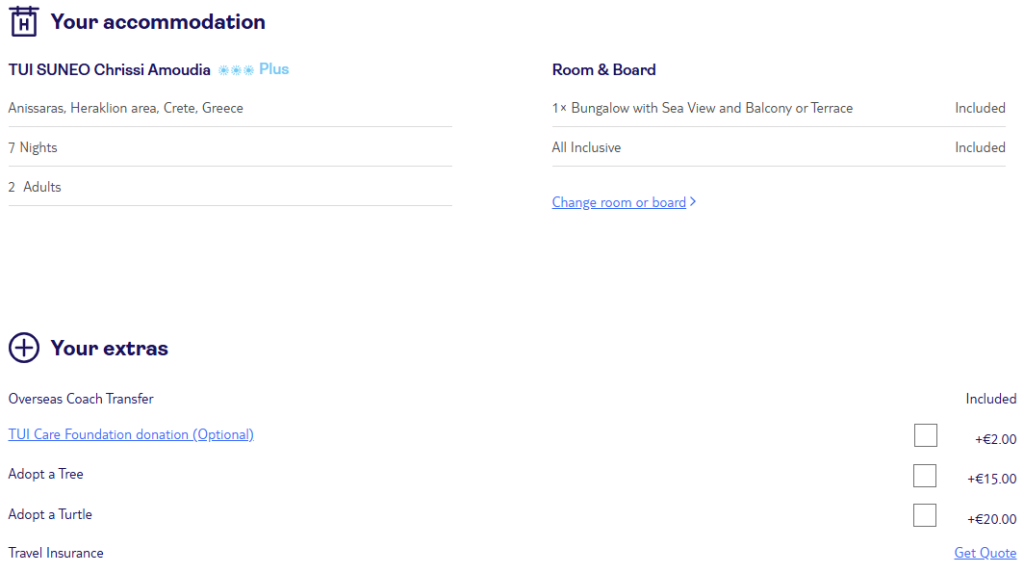
Task: Click the Plus rating label
Action: (274, 69)
